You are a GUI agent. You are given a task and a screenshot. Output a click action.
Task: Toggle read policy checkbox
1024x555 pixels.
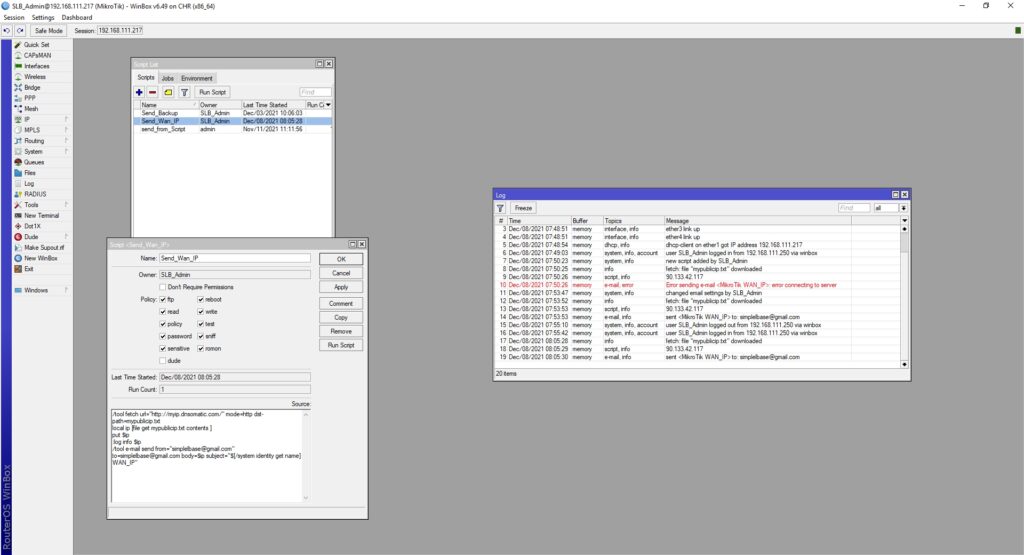coord(163,312)
